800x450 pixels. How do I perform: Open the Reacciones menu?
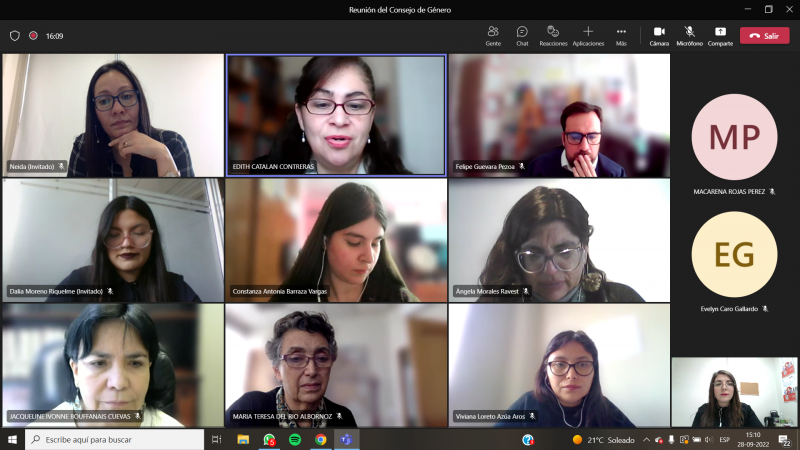click(x=553, y=35)
